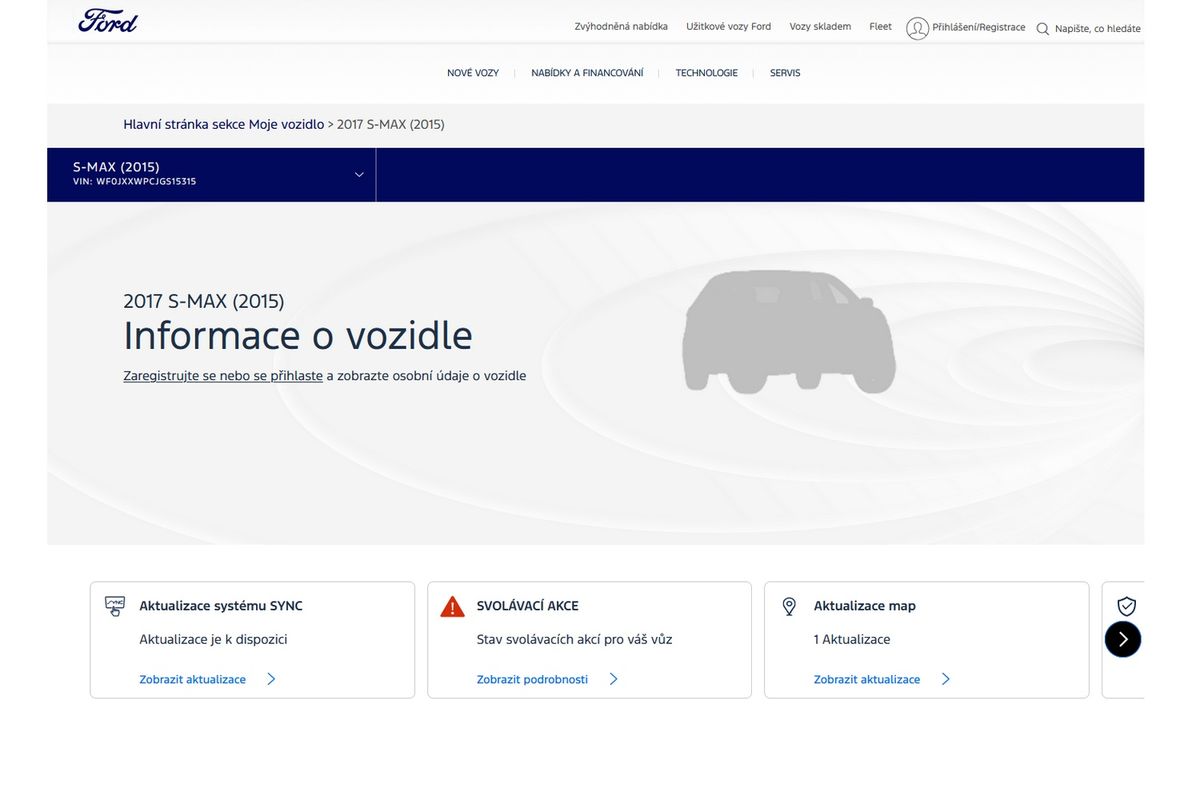1200x800 pixels.
Task: Click the user profile icon
Action: click(917, 28)
